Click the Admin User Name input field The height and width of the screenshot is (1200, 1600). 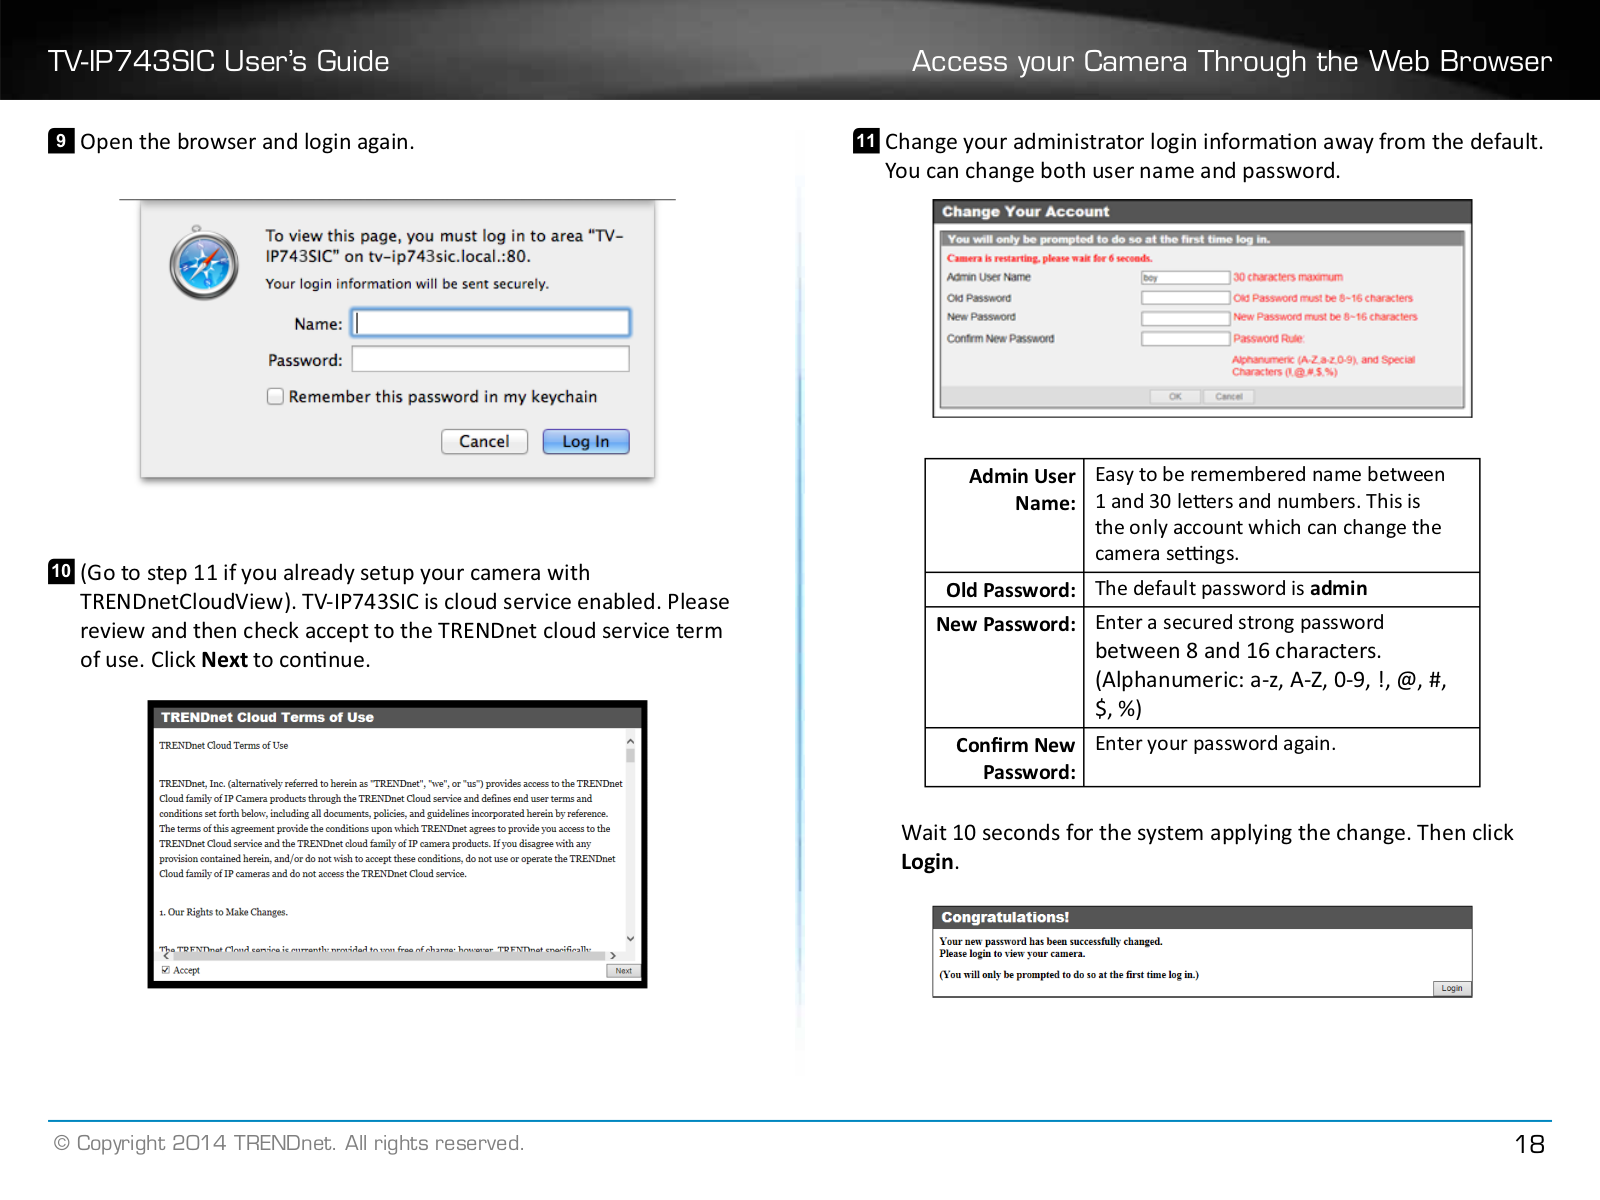tap(1185, 277)
